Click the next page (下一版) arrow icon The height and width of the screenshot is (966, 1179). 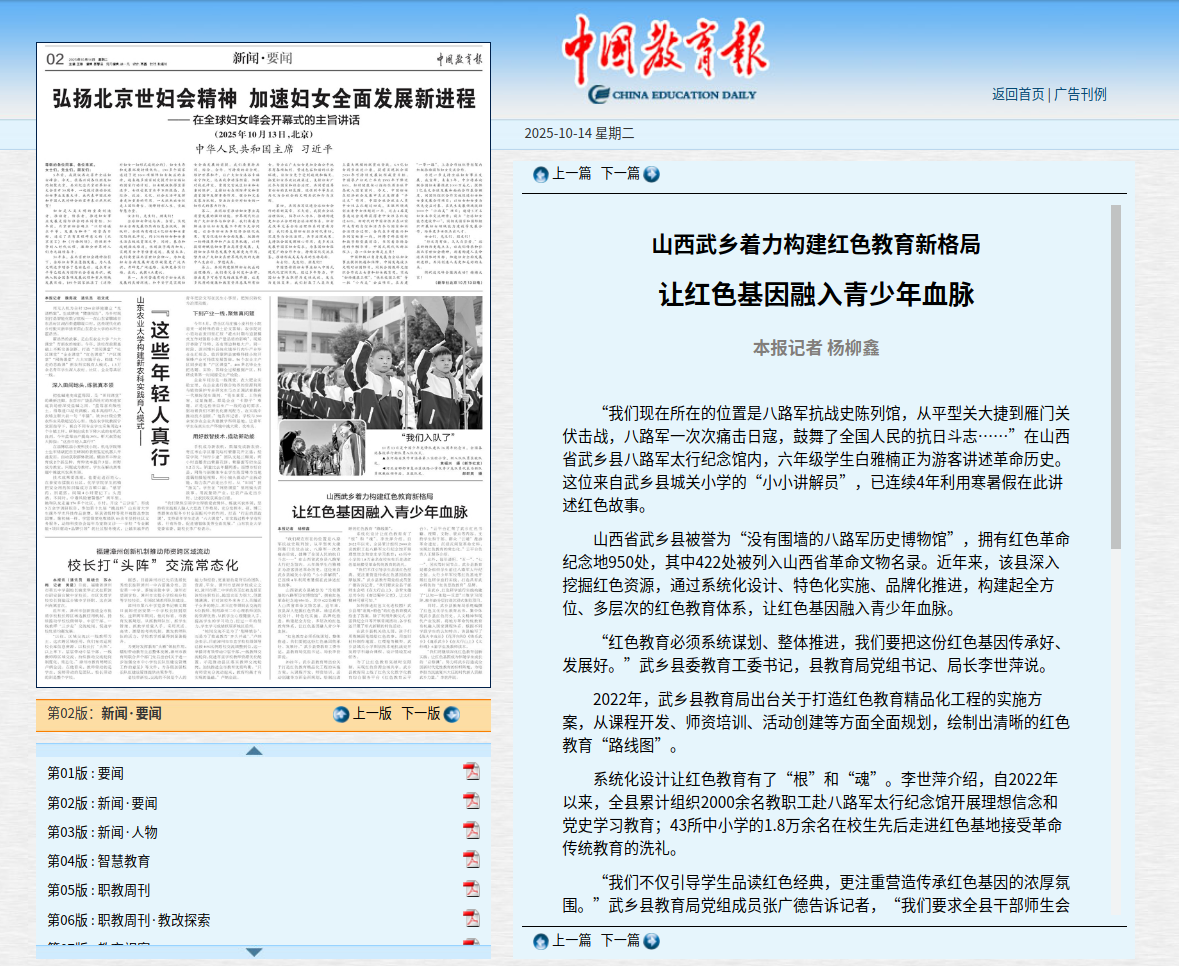(x=450, y=714)
